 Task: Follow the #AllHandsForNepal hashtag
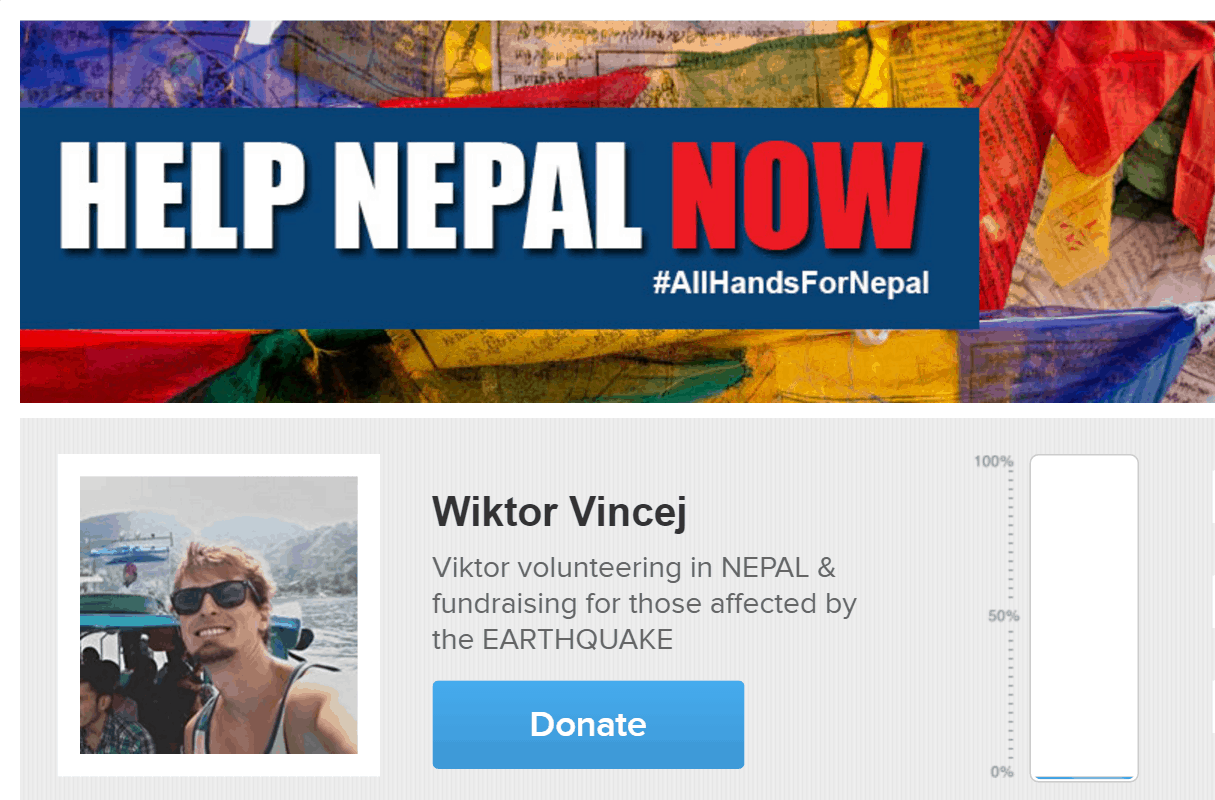coord(790,283)
